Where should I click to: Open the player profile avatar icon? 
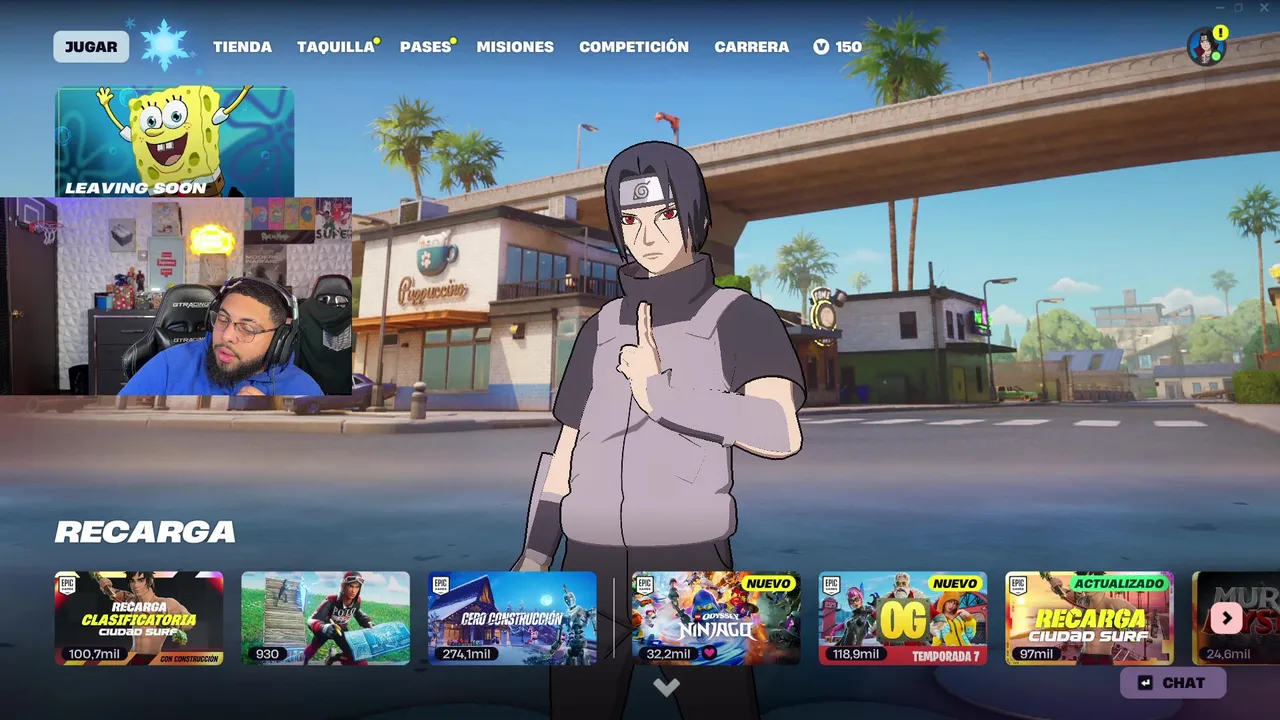pyautogui.click(x=1205, y=46)
